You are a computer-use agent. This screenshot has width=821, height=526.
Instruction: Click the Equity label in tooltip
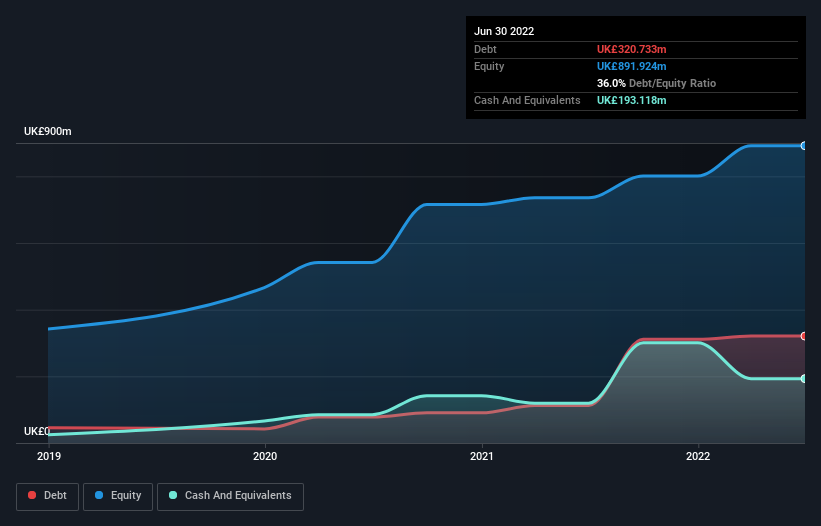pyautogui.click(x=489, y=66)
